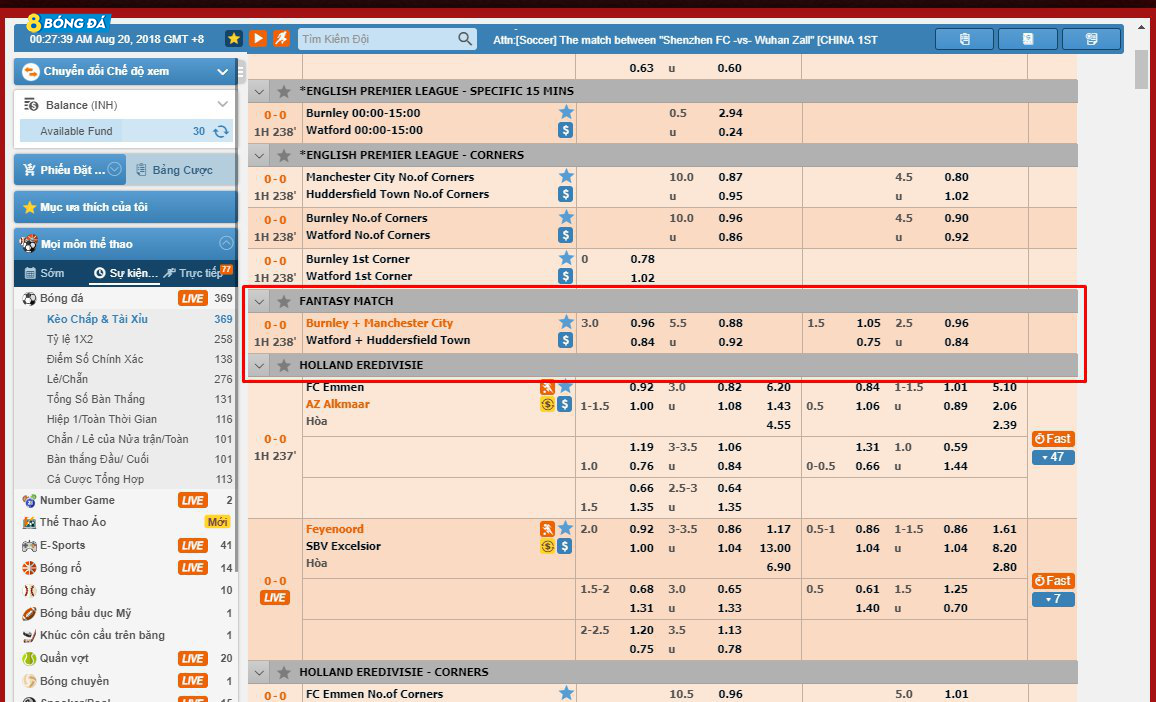Expand the Balance (INH) dropdown
This screenshot has width=1156, height=702.
click(x=223, y=105)
